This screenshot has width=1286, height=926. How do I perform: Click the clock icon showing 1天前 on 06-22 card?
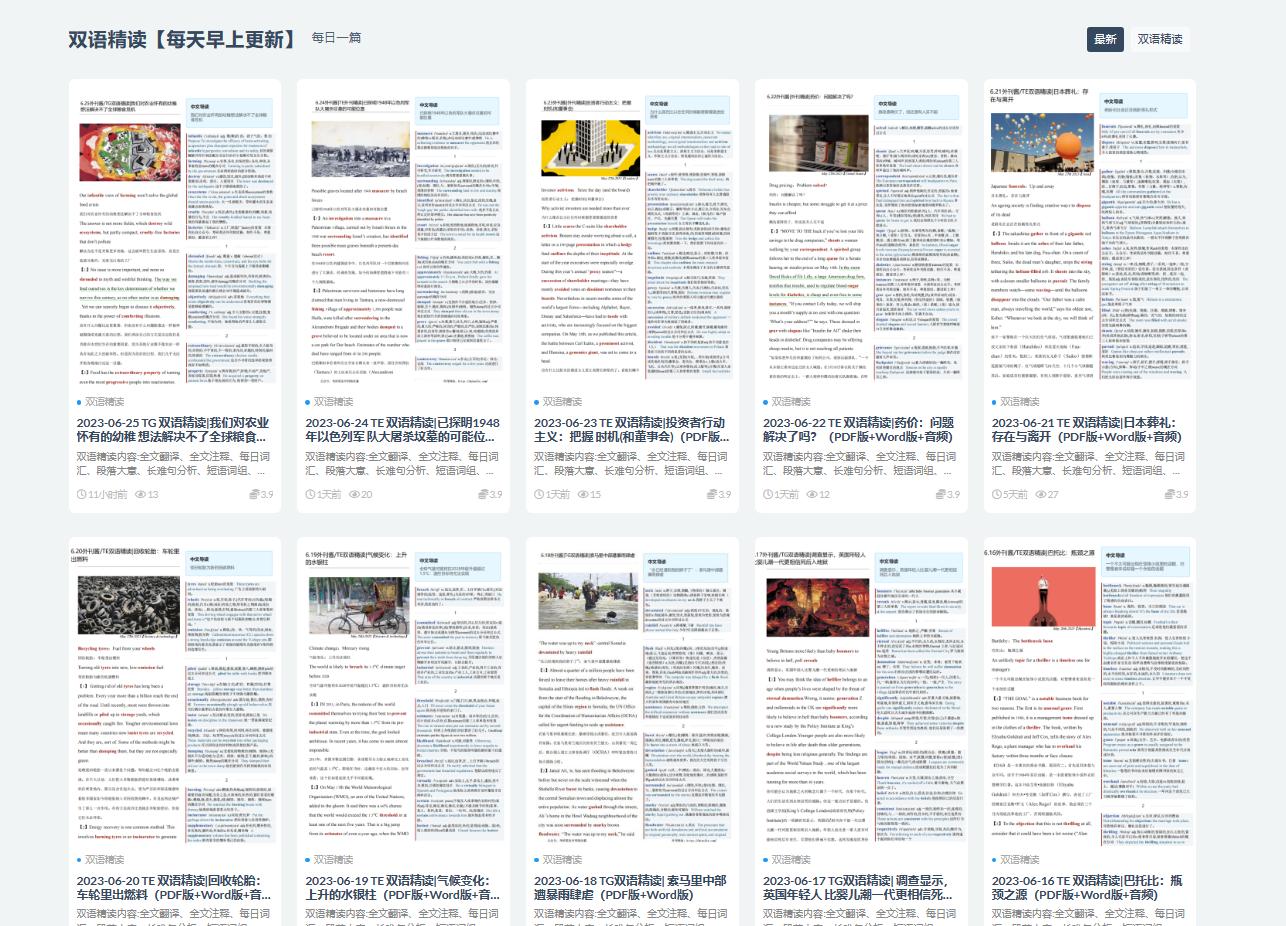coord(767,492)
